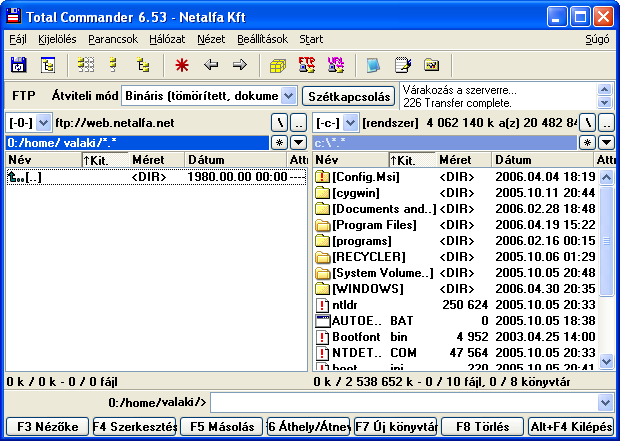The width and height of the screenshot is (620, 441).
Task: Click the pack files yellow box icon
Action: pos(278,65)
